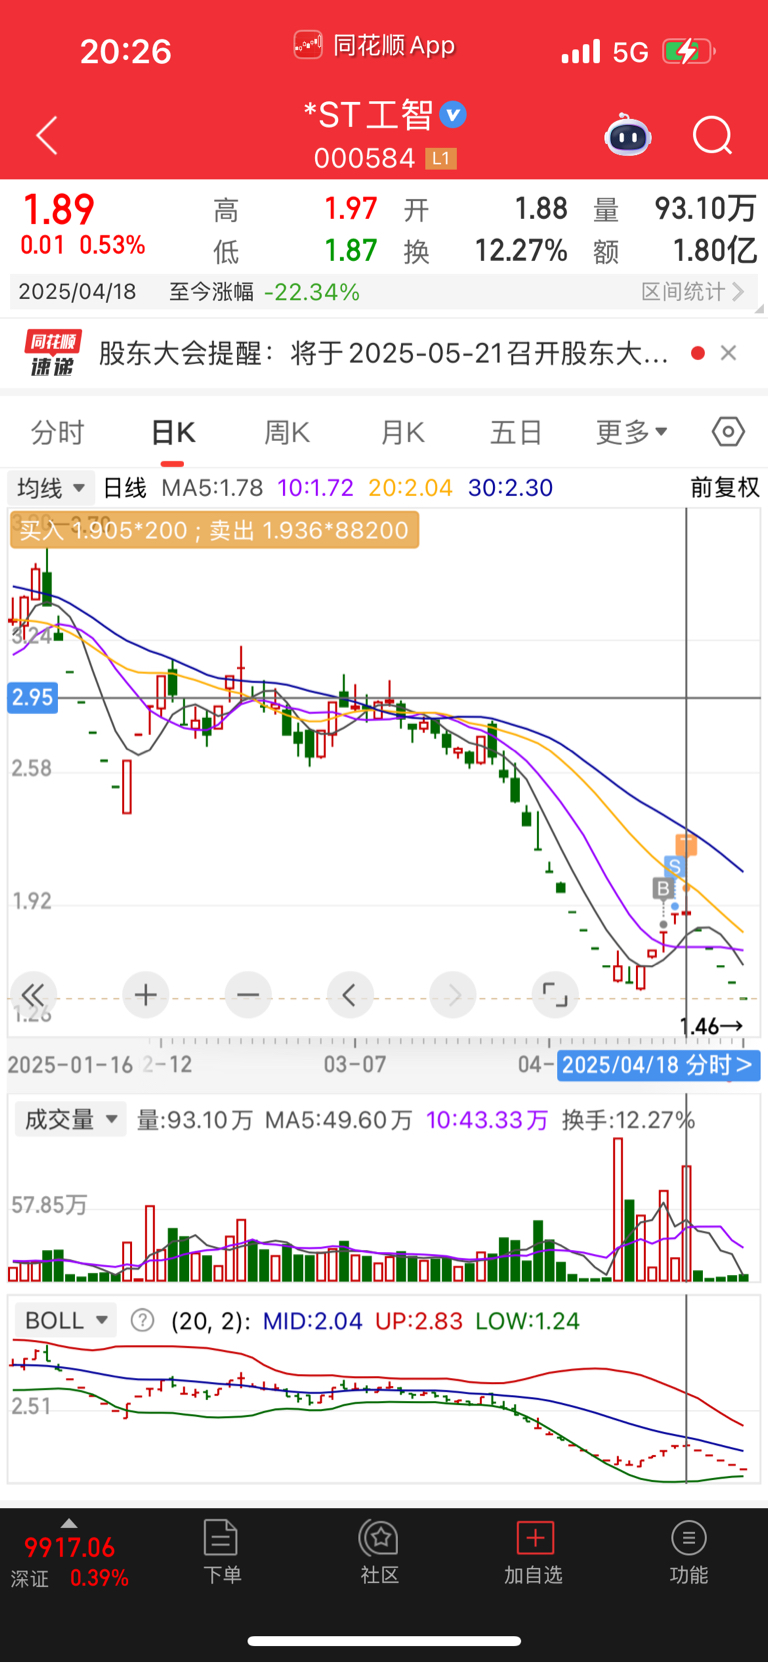Screen dimensions: 768x1663
Task: Tap 深证 index 9917.06 ticker
Action: point(70,1561)
